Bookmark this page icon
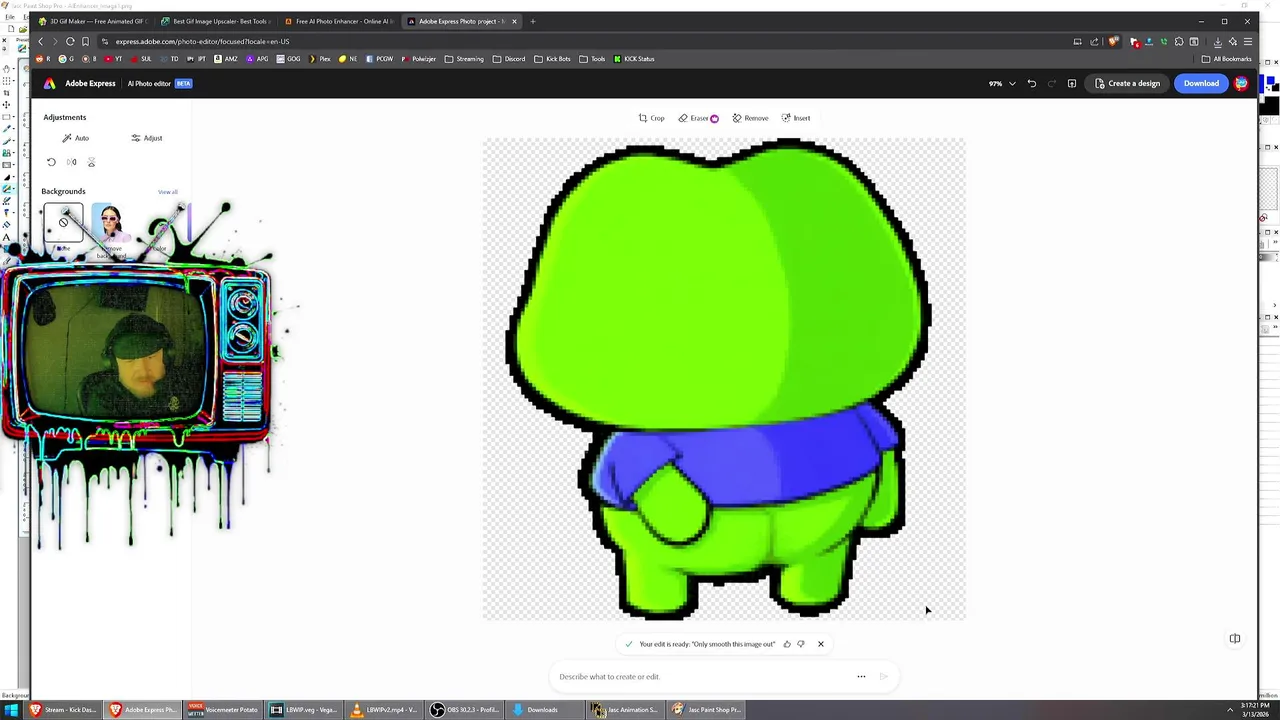The image size is (1280, 720). pyautogui.click(x=85, y=41)
